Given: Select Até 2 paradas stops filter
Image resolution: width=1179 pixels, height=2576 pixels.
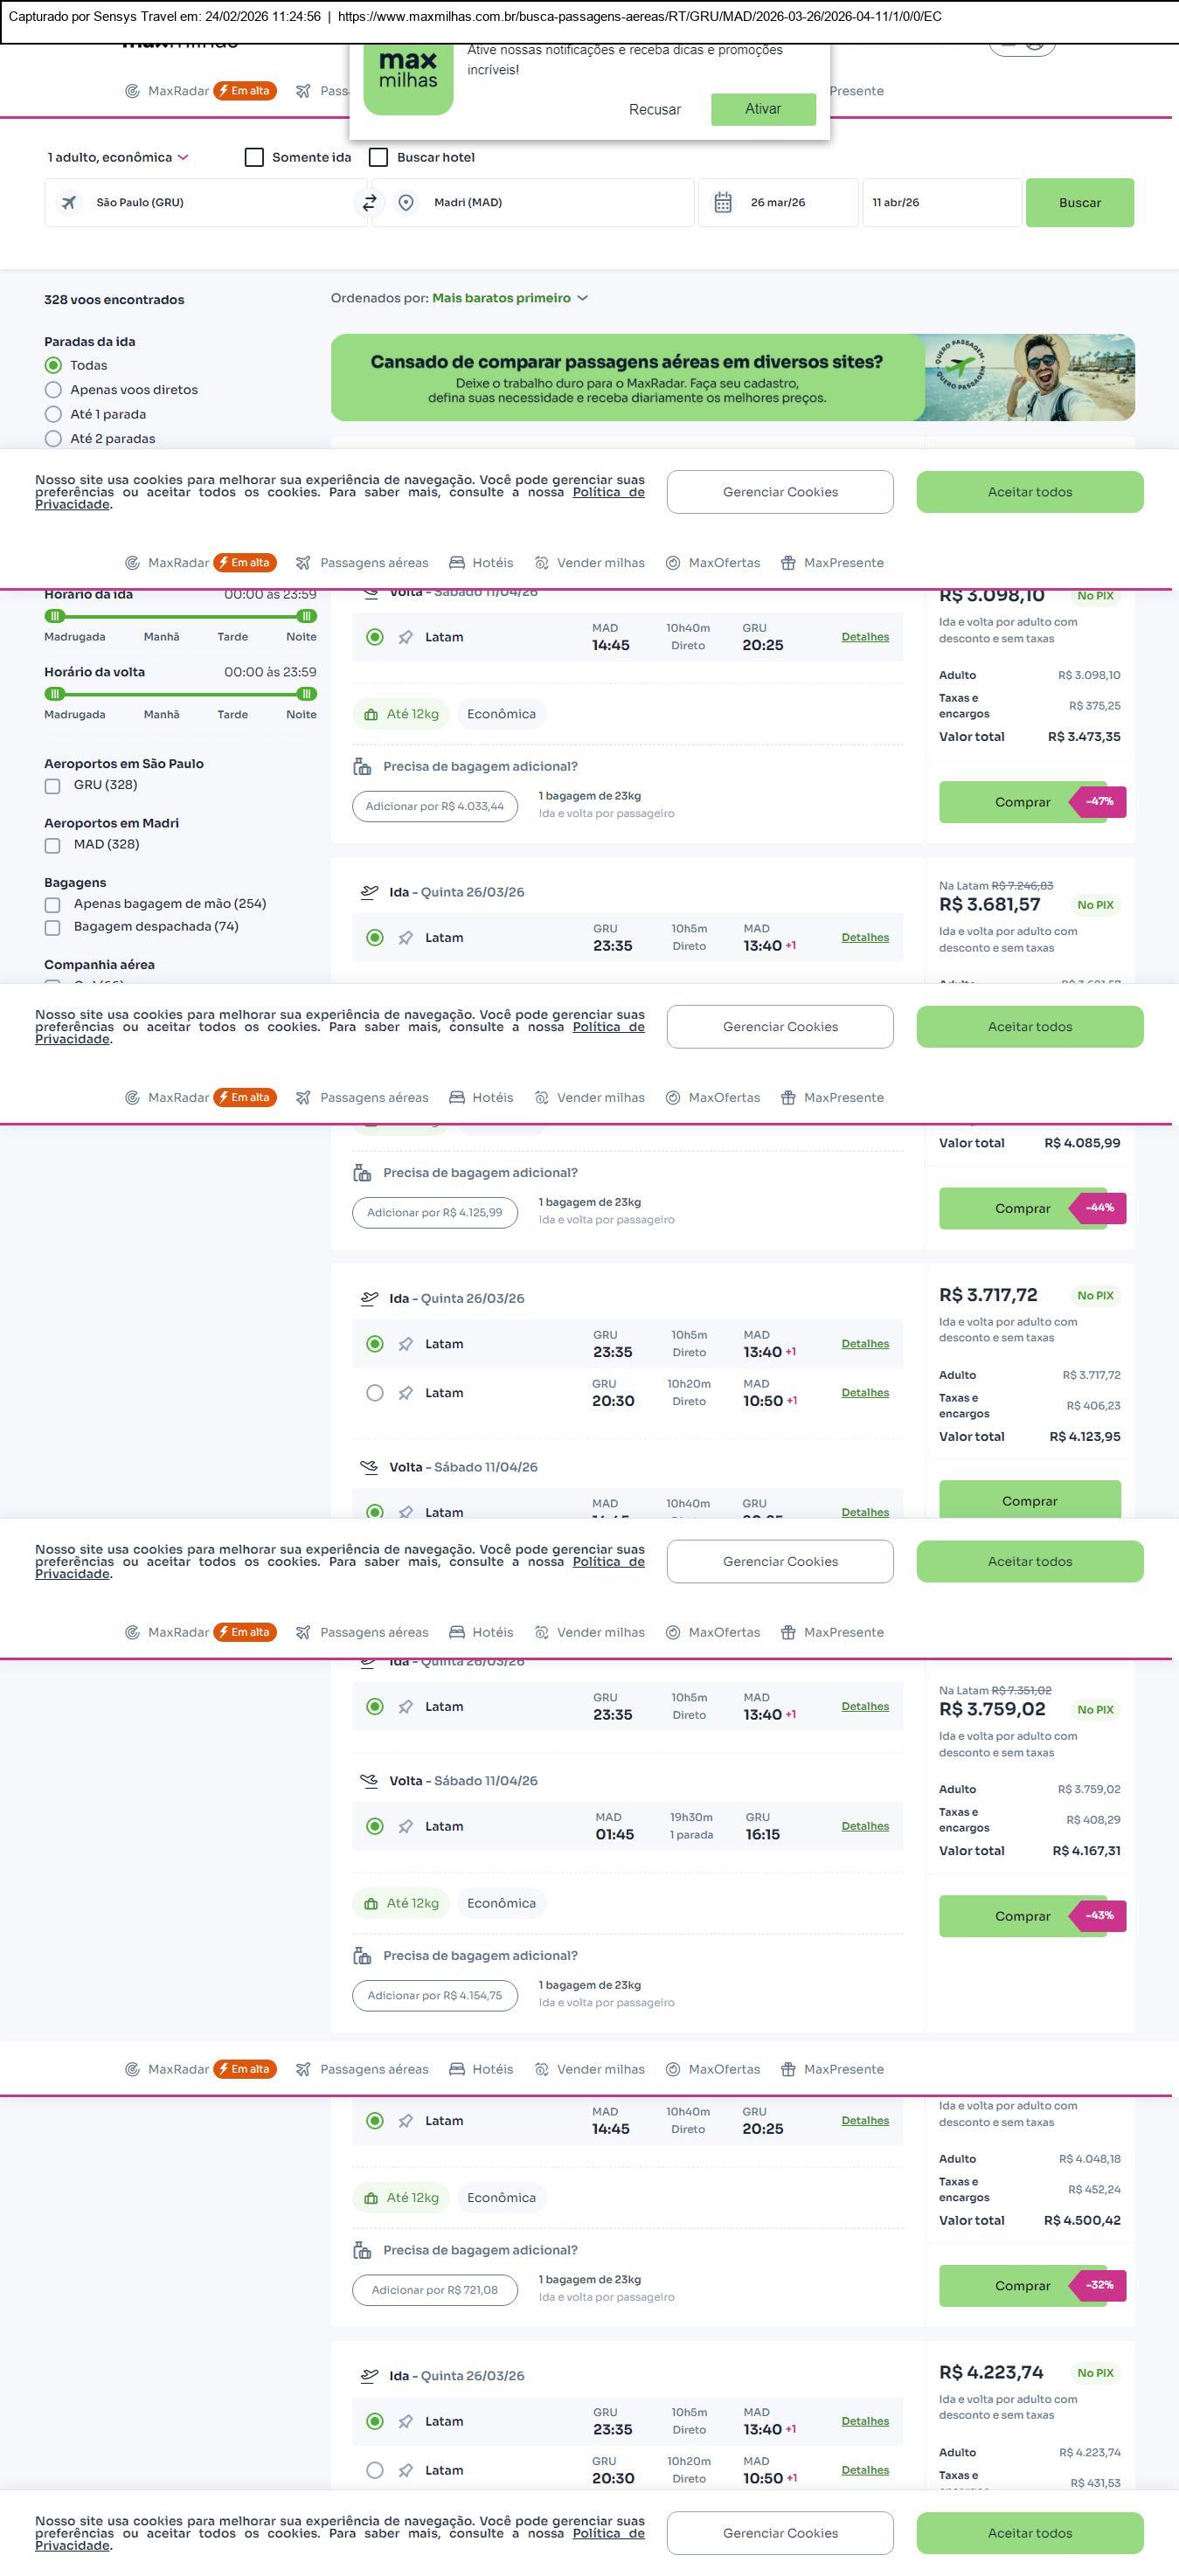Looking at the screenshot, I should pos(54,439).
